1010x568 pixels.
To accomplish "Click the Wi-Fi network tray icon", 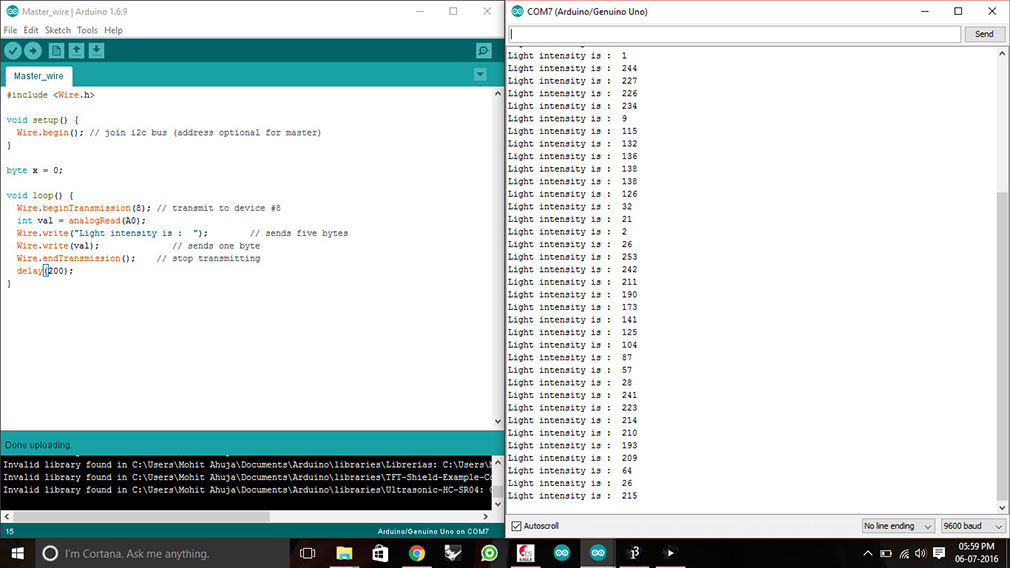I will tap(904, 553).
